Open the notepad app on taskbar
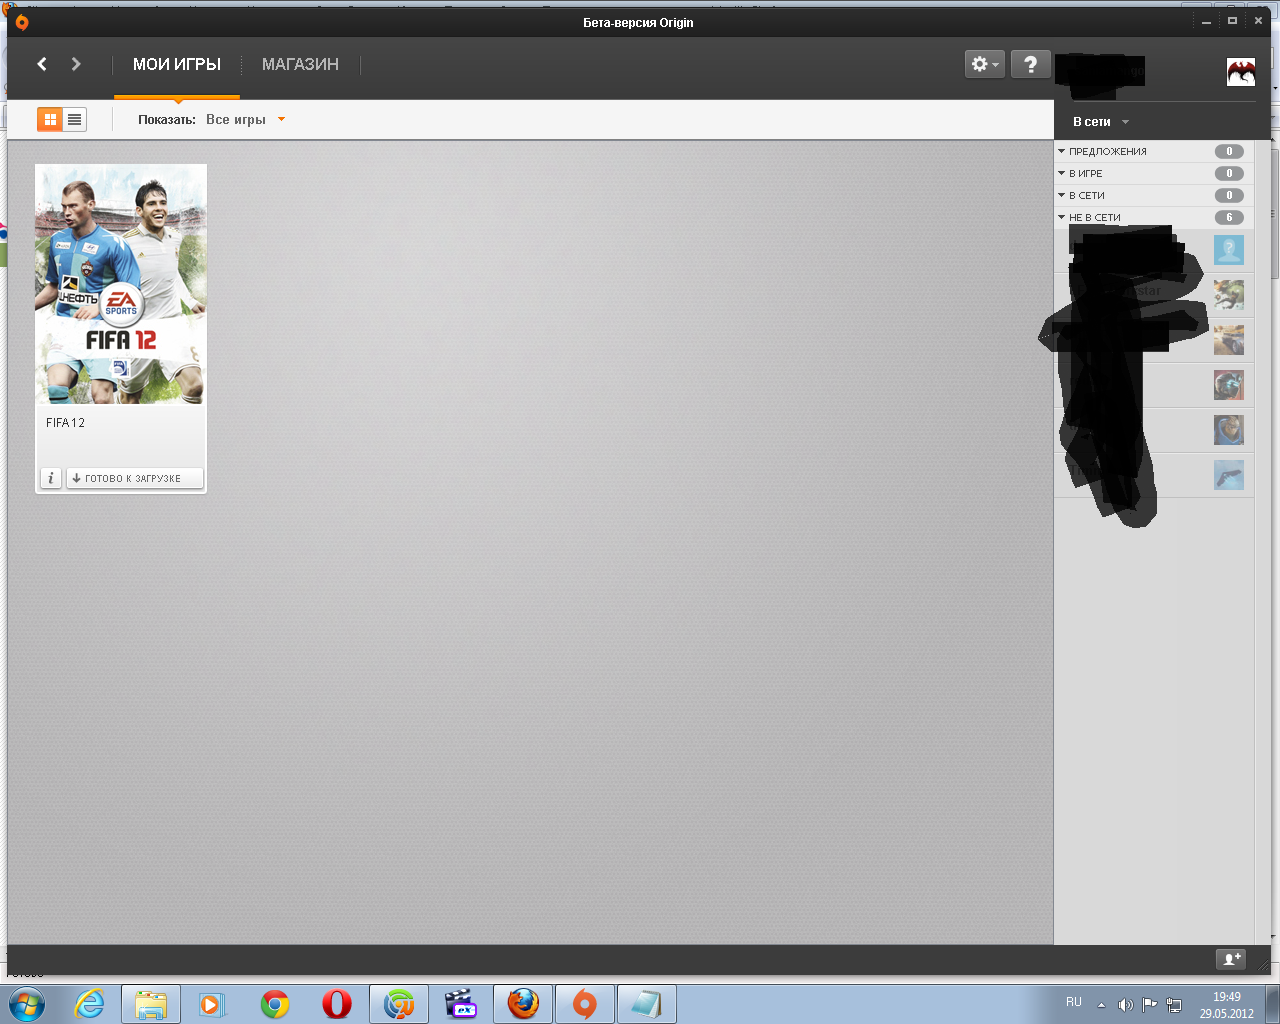Viewport: 1280px width, 1024px height. pyautogui.click(x=647, y=1004)
